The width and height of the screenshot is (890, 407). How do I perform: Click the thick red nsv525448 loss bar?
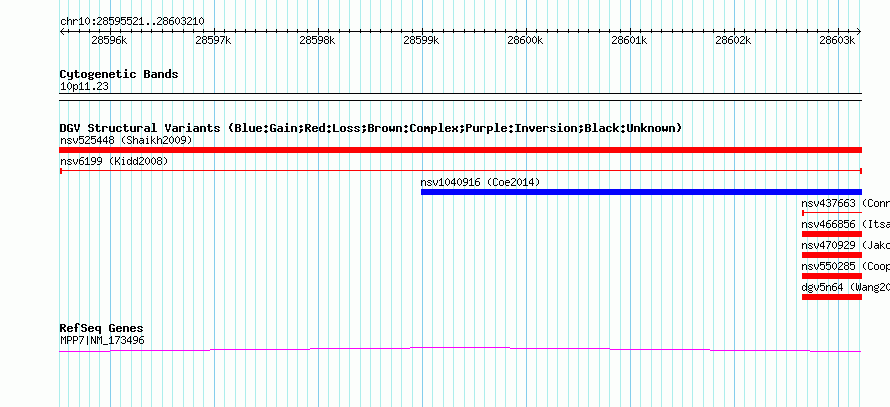click(x=460, y=150)
